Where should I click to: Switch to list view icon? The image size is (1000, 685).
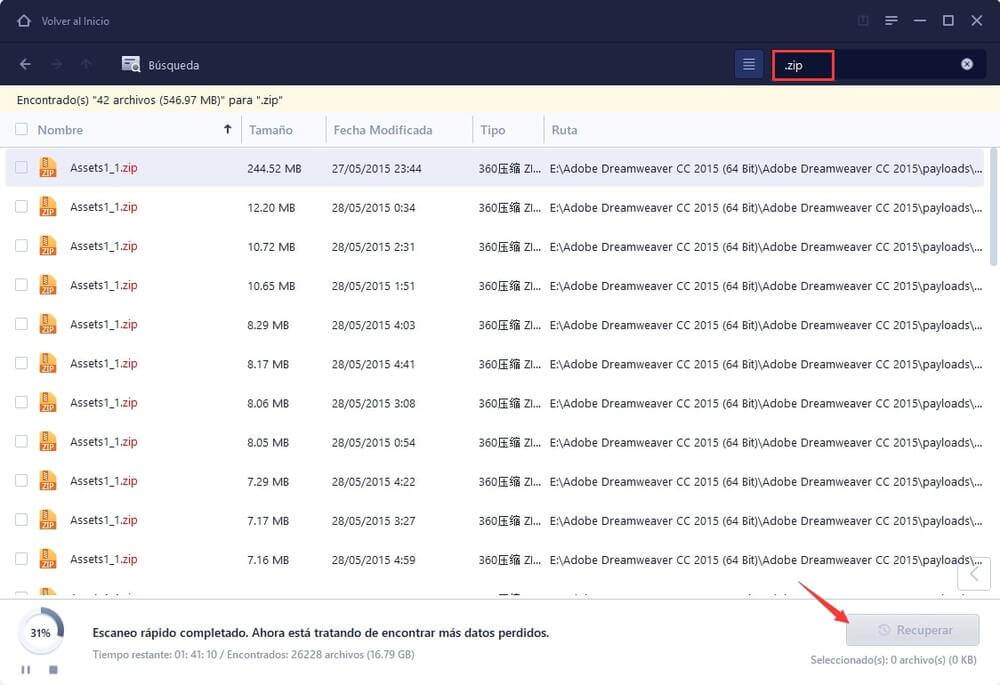coord(749,64)
